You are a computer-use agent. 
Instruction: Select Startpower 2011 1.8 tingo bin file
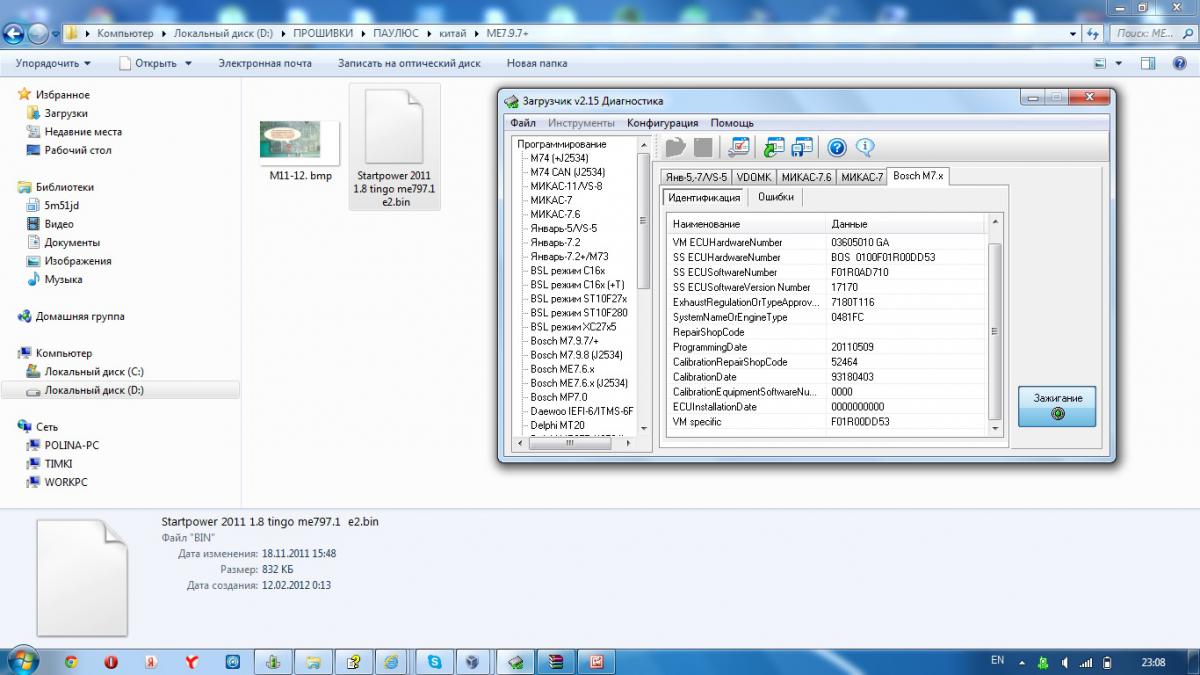(x=394, y=148)
